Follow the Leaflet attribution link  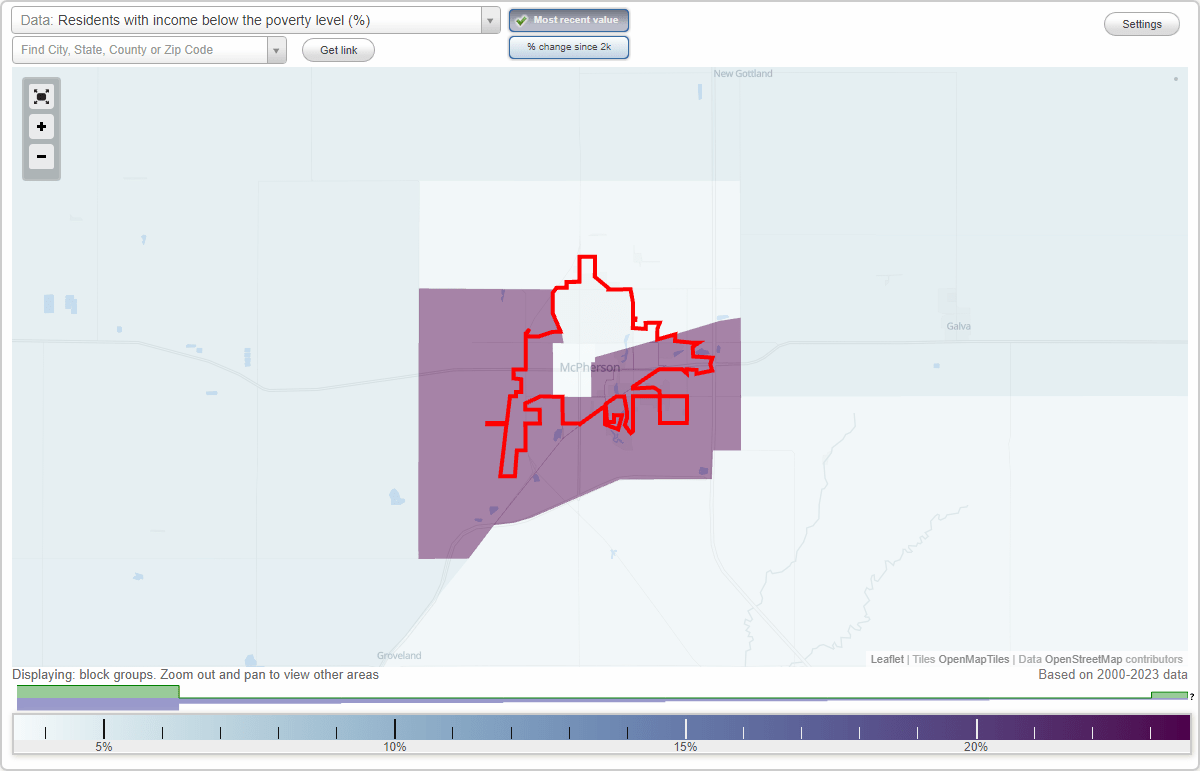click(886, 659)
